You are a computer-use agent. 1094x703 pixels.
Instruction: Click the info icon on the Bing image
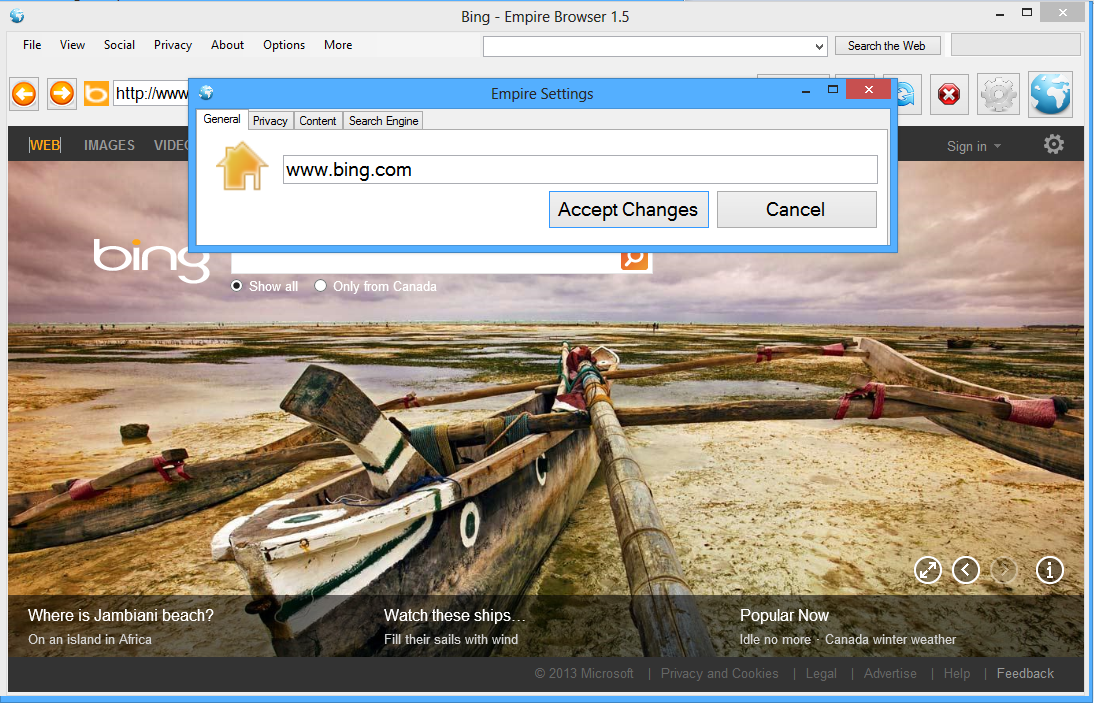1049,569
